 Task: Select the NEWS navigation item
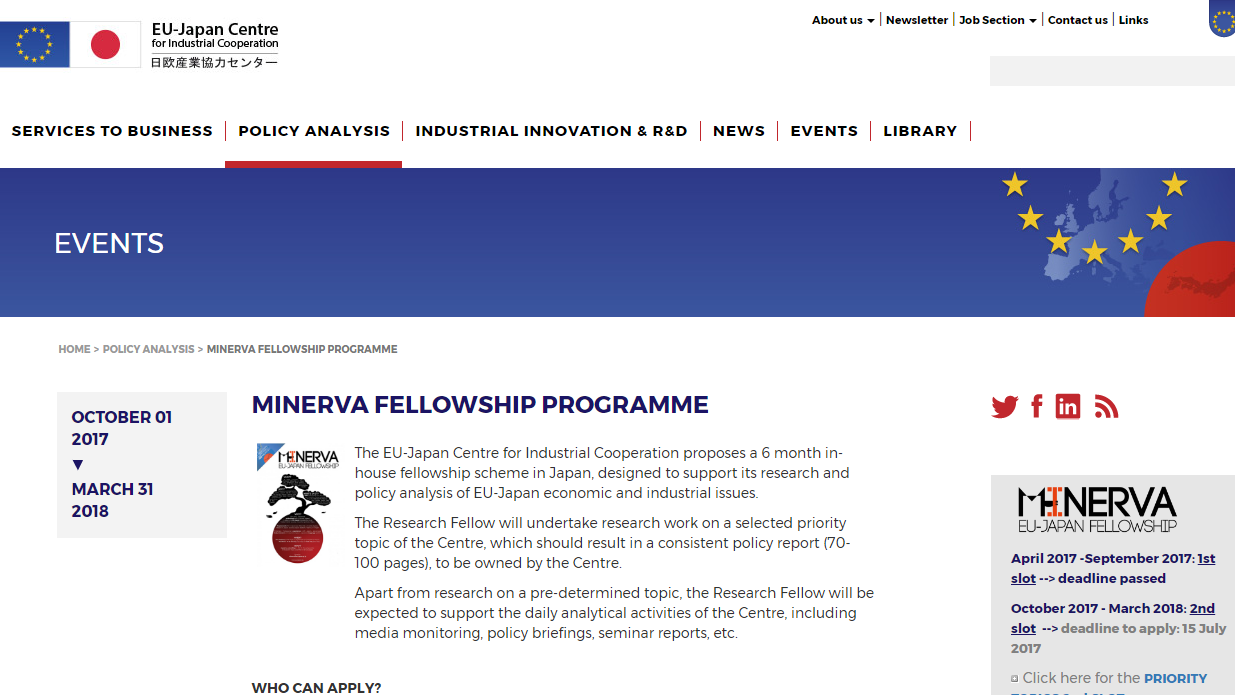coord(739,130)
